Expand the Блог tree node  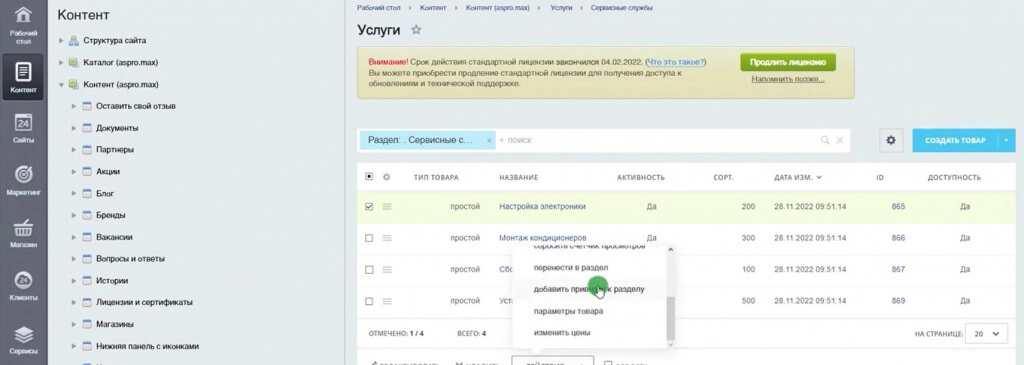[x=74, y=193]
